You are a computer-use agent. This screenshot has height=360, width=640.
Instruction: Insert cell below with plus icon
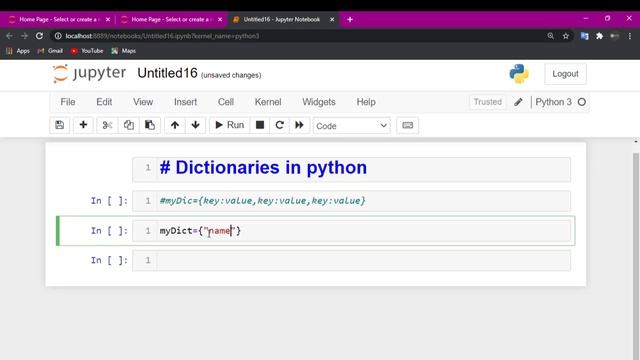pos(83,125)
